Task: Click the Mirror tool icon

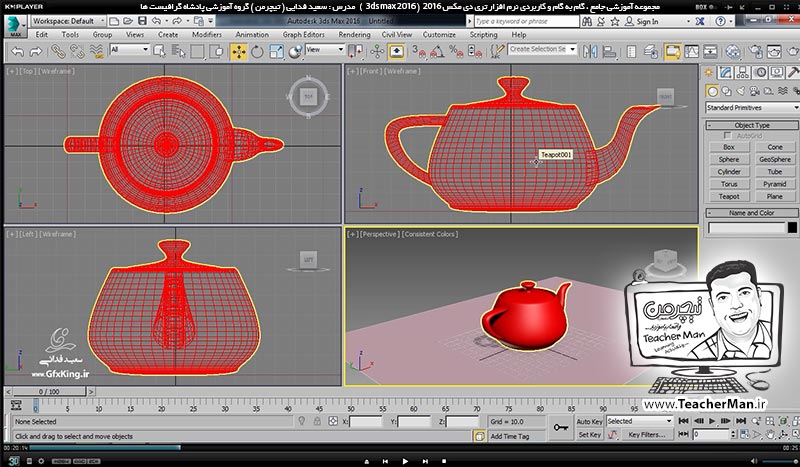Action: click(x=590, y=52)
